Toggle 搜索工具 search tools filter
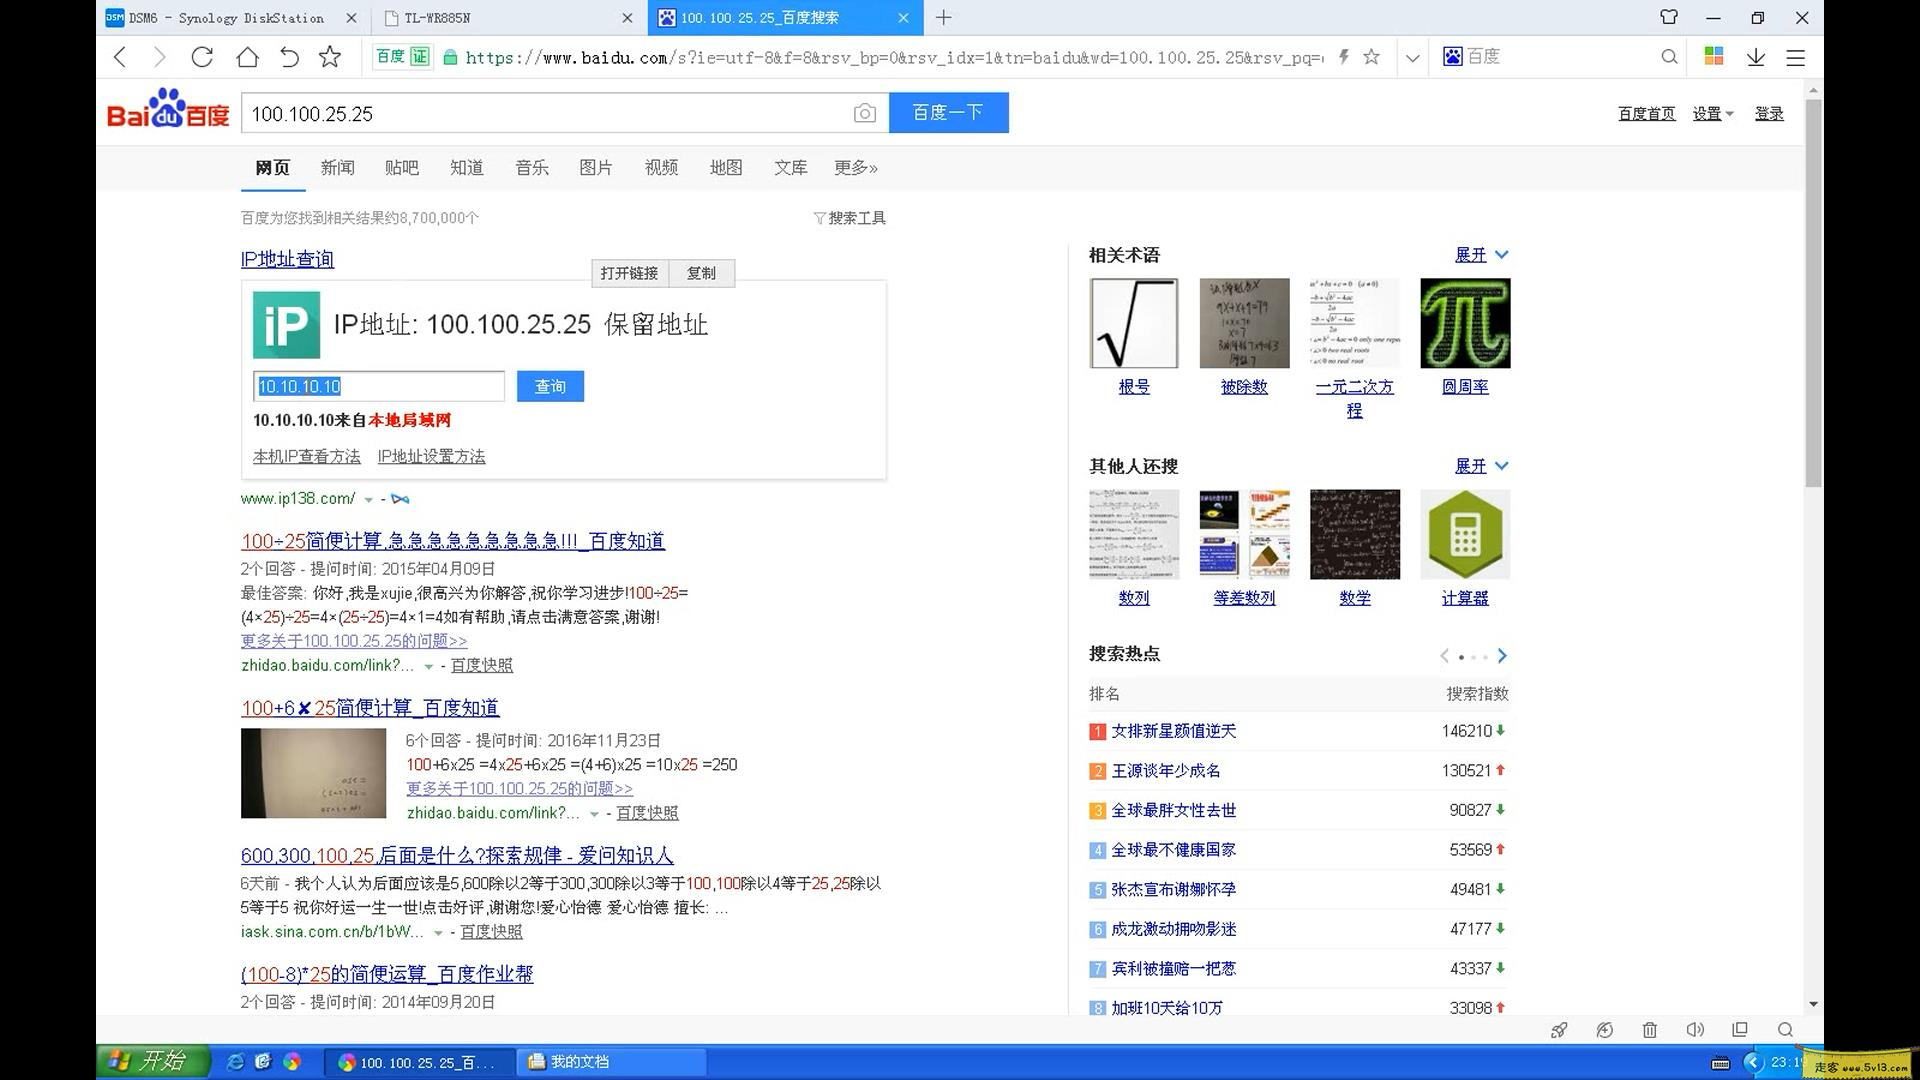 [850, 218]
